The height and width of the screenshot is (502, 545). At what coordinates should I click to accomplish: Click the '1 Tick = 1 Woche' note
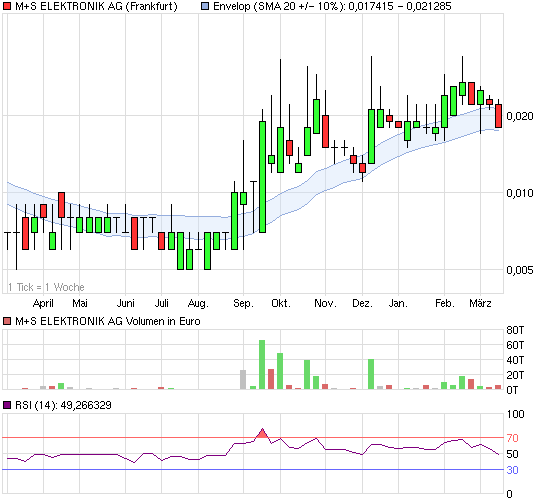click(46, 287)
